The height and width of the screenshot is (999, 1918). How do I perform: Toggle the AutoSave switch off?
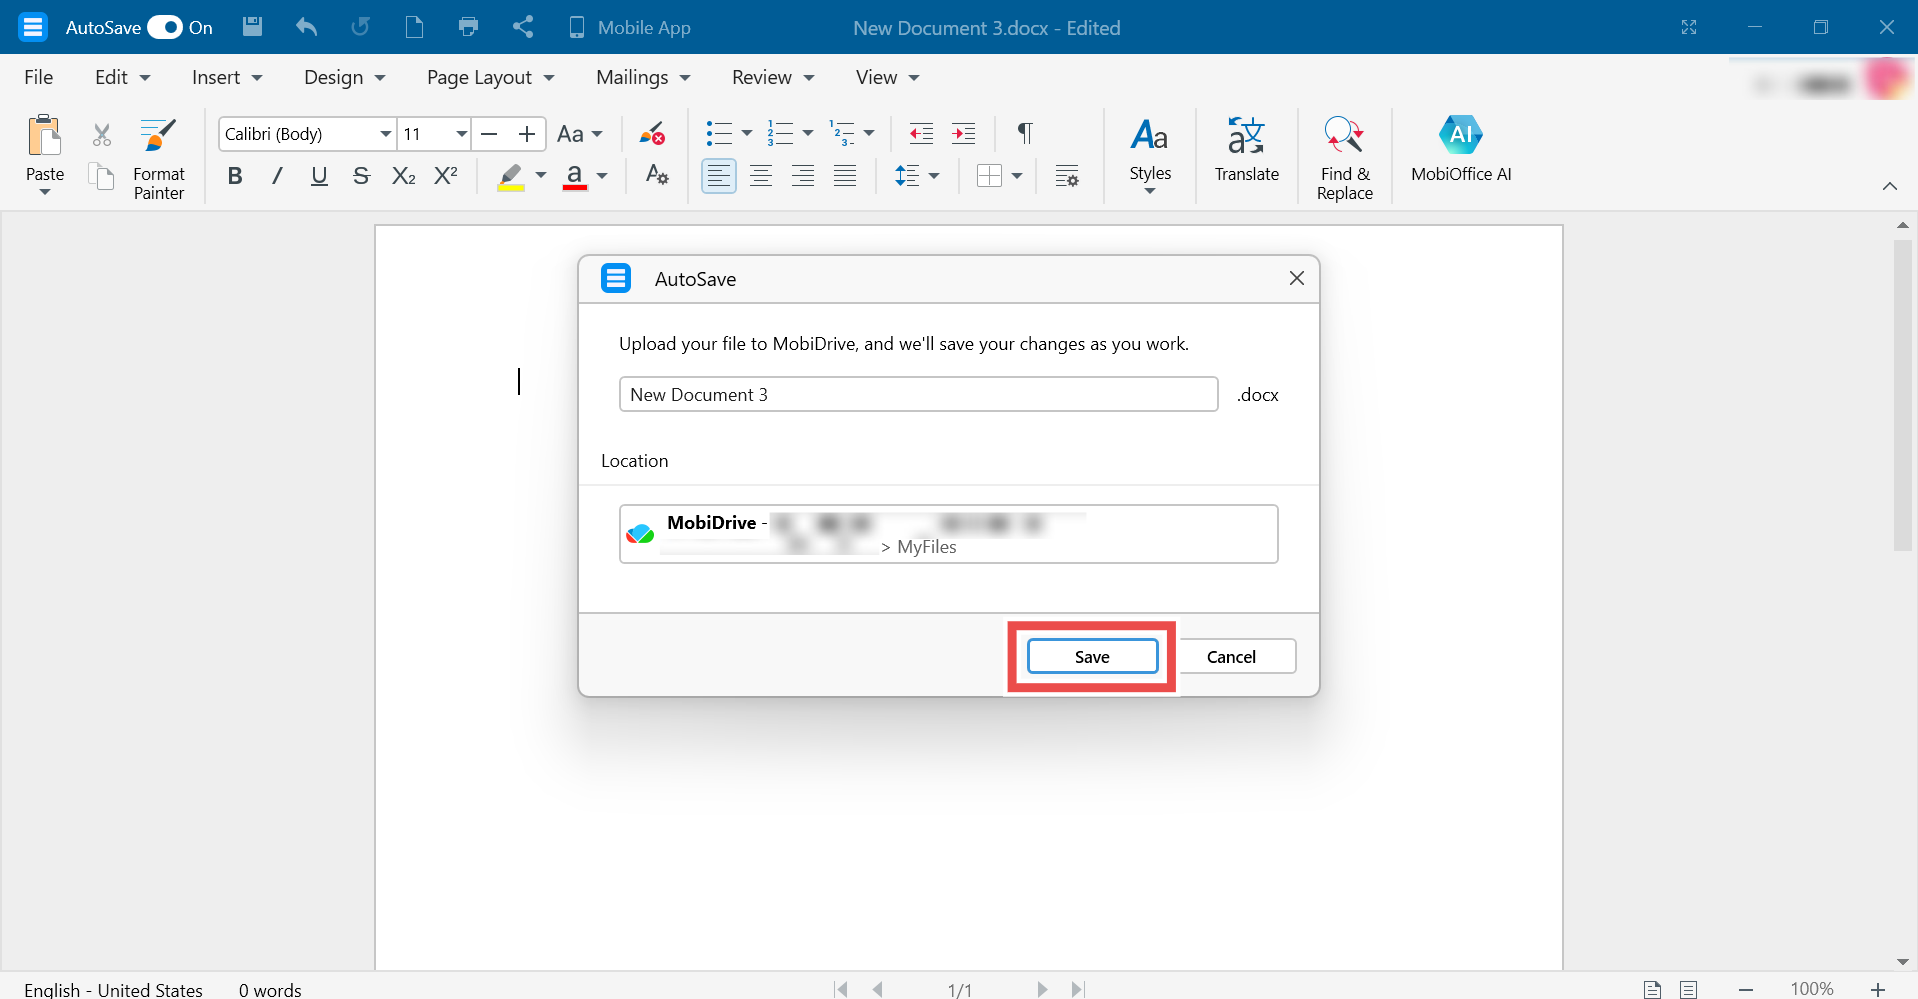tap(165, 27)
